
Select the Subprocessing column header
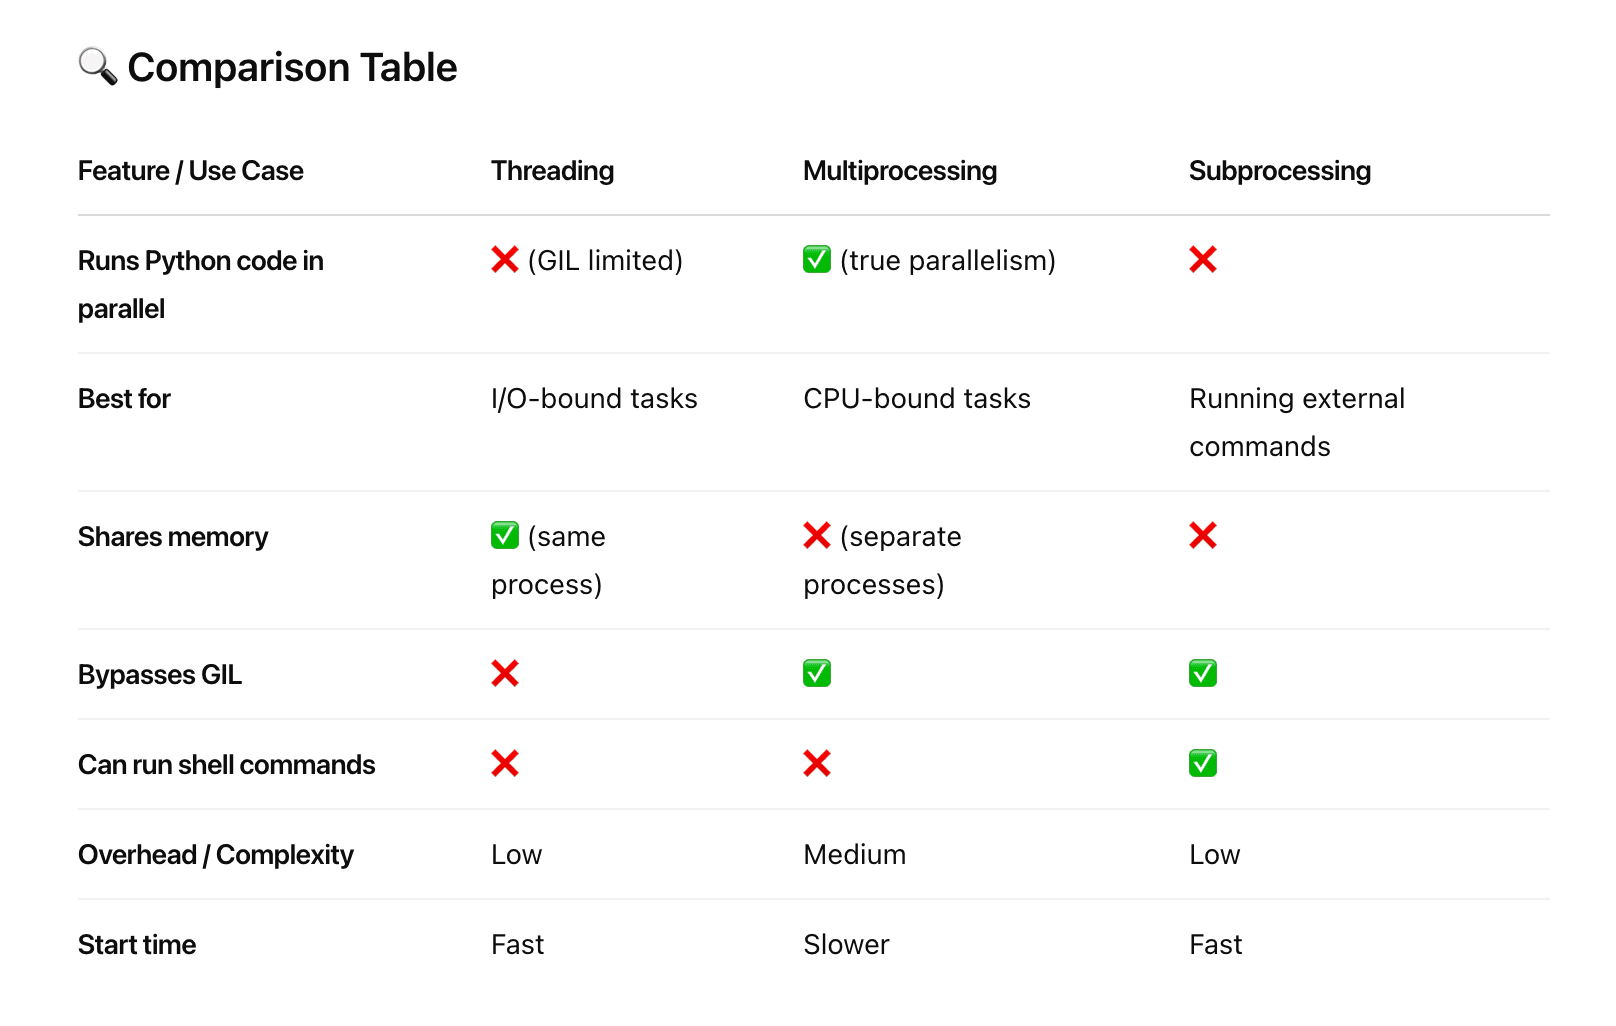point(1280,171)
